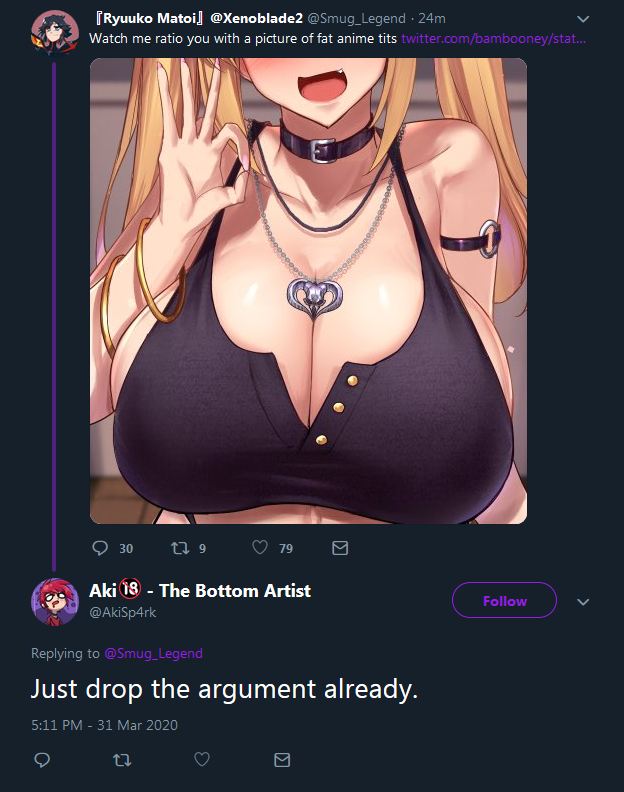Viewport: 624px width, 792px height.
Task: Retweet Aki's reply tweet
Action: [x=122, y=760]
